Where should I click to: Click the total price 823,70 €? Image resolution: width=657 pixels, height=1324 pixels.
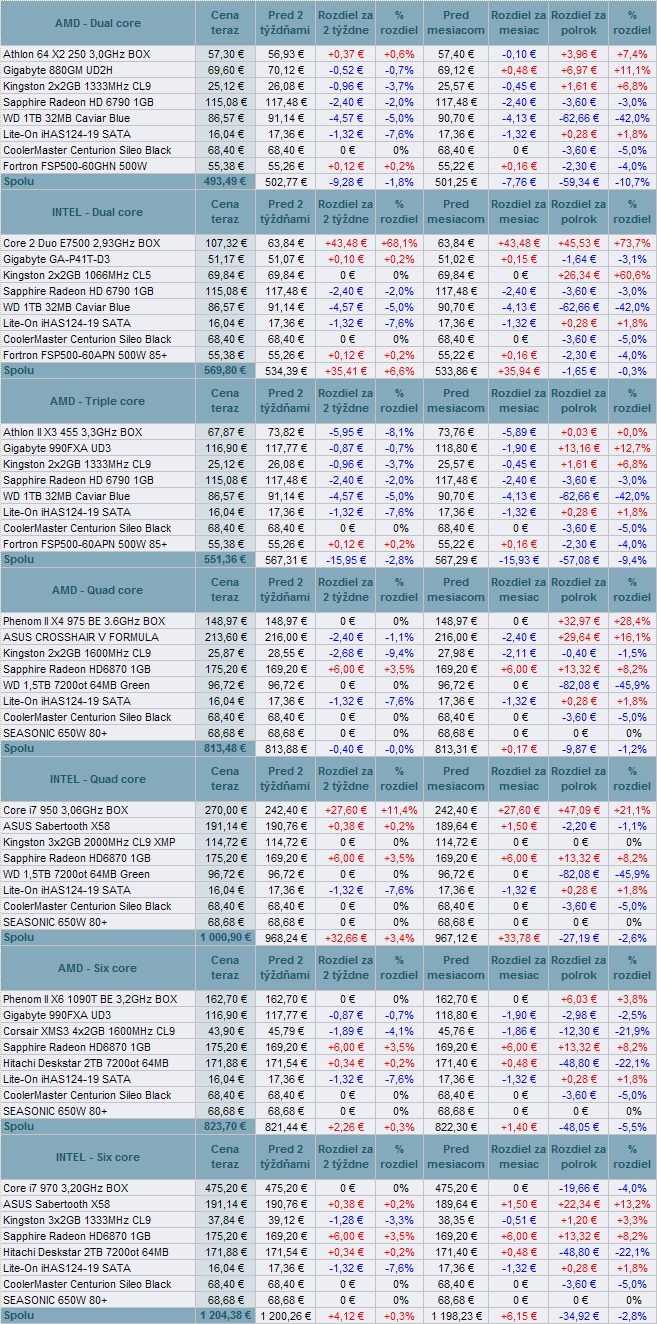point(225,1126)
